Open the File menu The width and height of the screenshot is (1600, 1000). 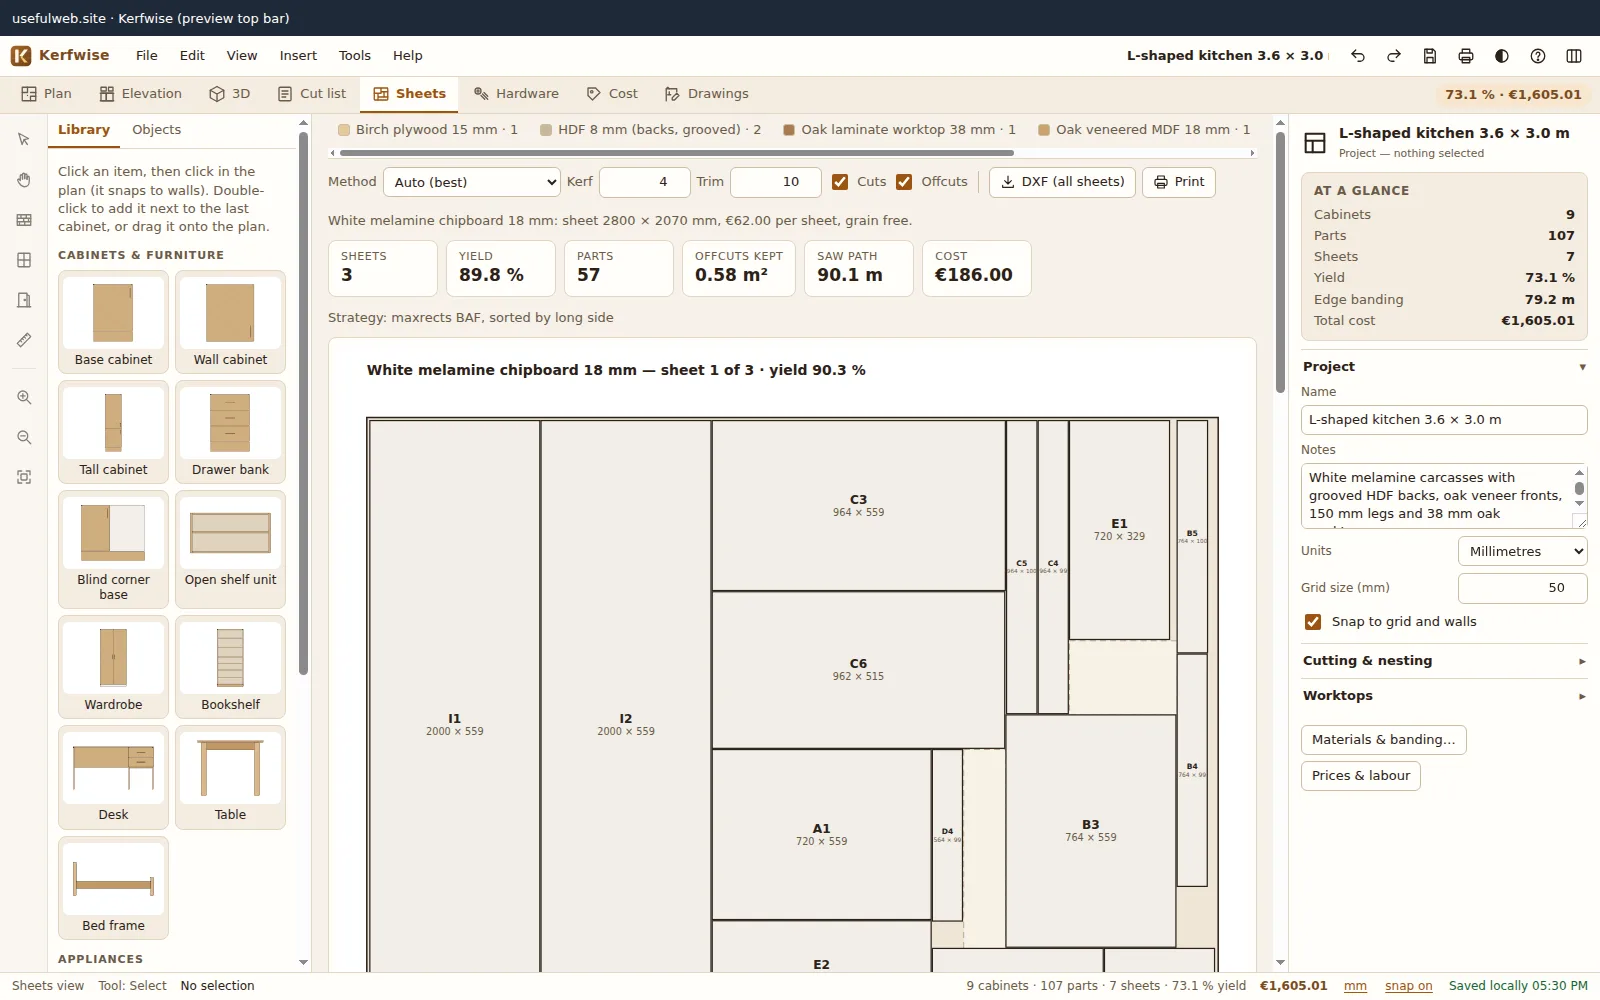pyautogui.click(x=147, y=56)
